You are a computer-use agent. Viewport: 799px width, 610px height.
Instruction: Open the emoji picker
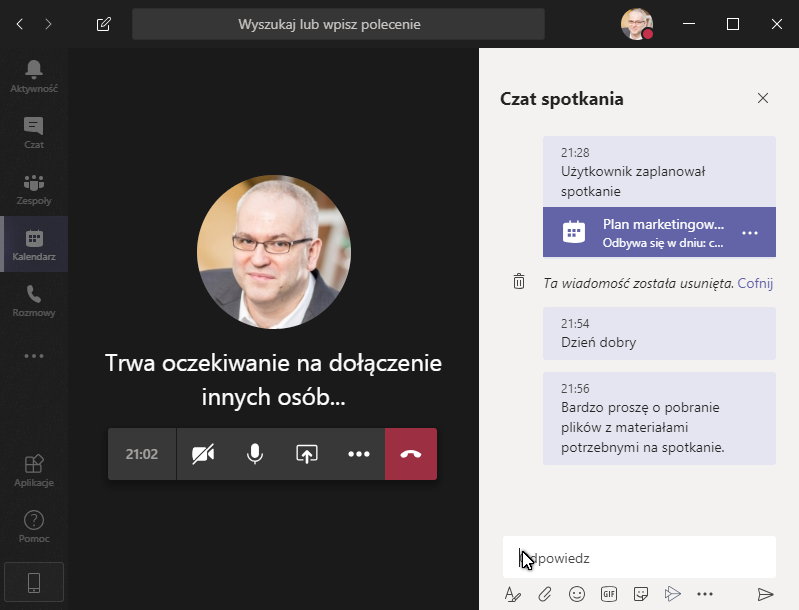point(577,594)
